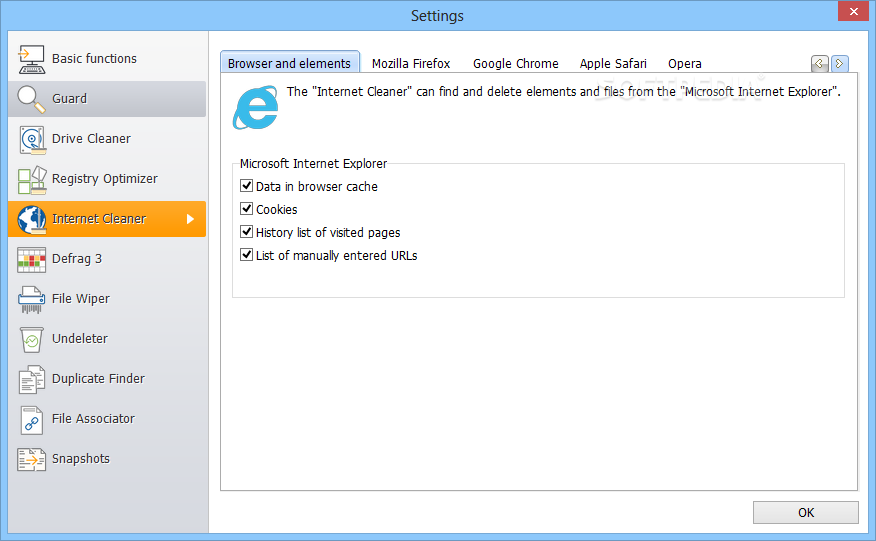This screenshot has width=876, height=541.
Task: Select the Defrag 3 label
Action: 77,259
